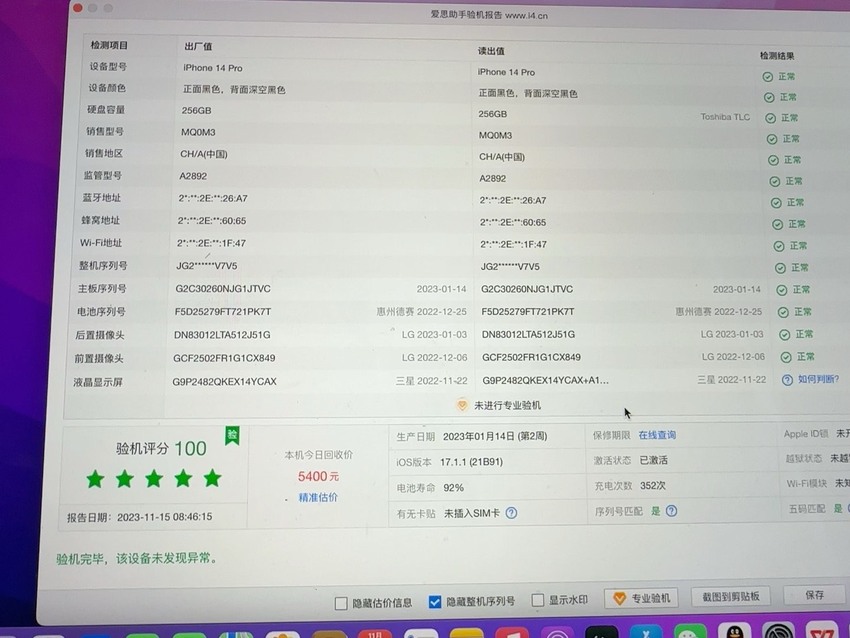Click the 正常 check icon in 监管型号 row
The width and height of the screenshot is (850, 638).
click(x=775, y=182)
